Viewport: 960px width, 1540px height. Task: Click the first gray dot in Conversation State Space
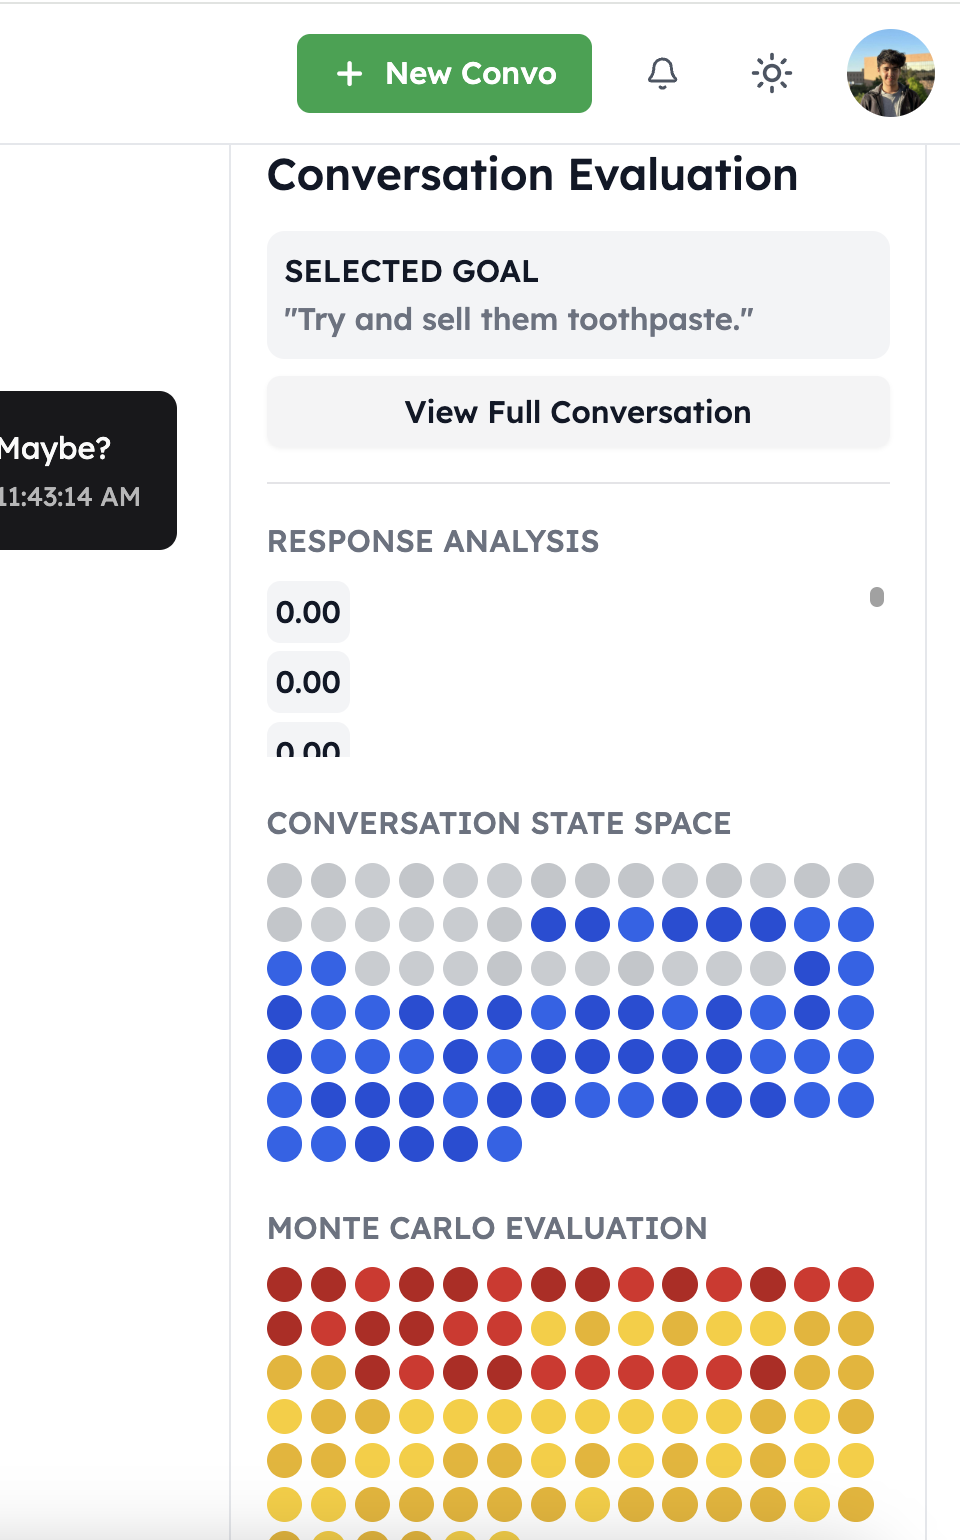[x=285, y=881]
